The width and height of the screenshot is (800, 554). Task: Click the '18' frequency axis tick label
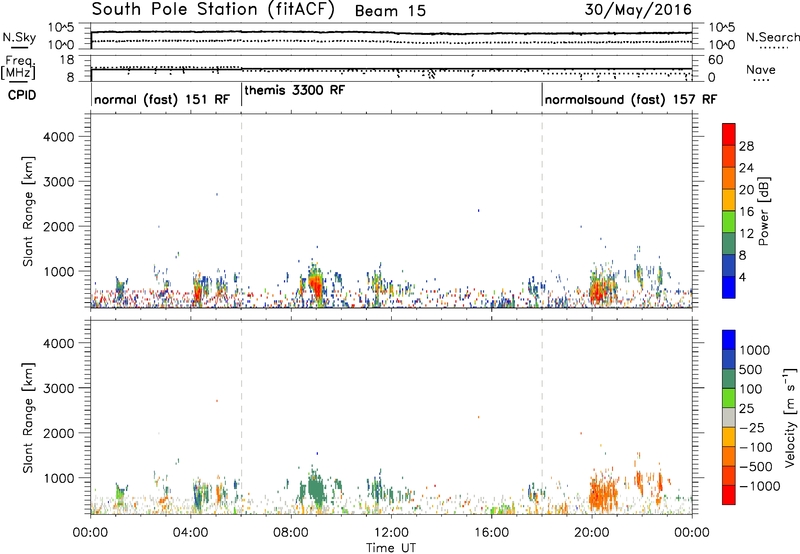[67, 60]
